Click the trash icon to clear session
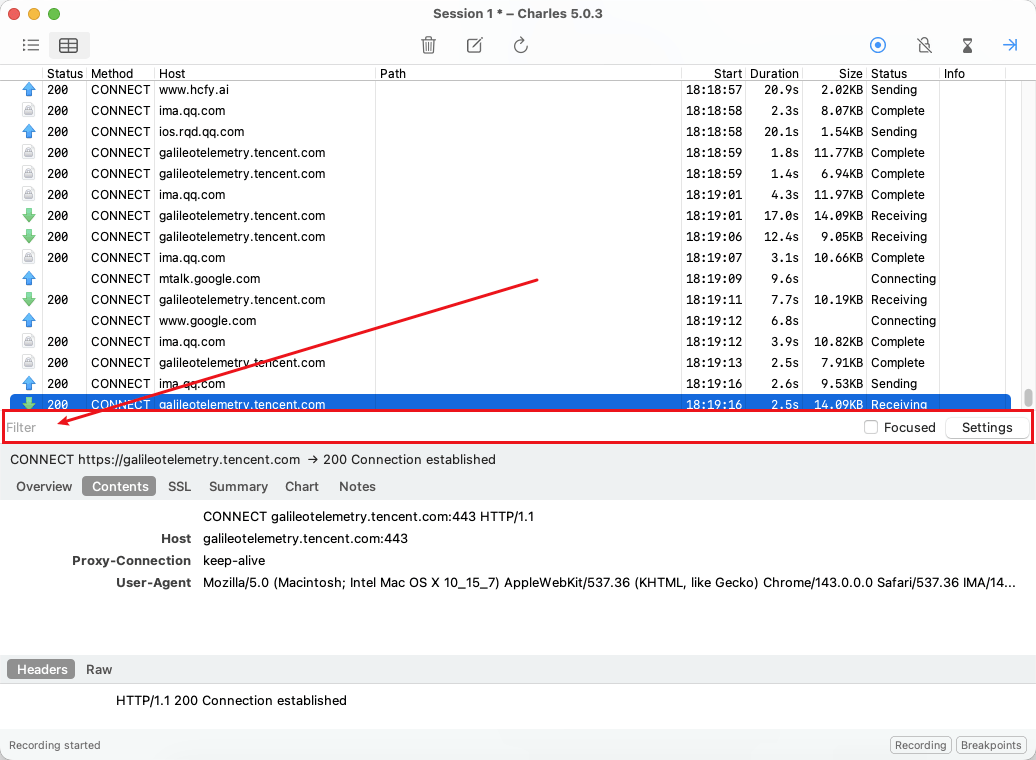This screenshot has height=760, width=1036. pos(428,45)
